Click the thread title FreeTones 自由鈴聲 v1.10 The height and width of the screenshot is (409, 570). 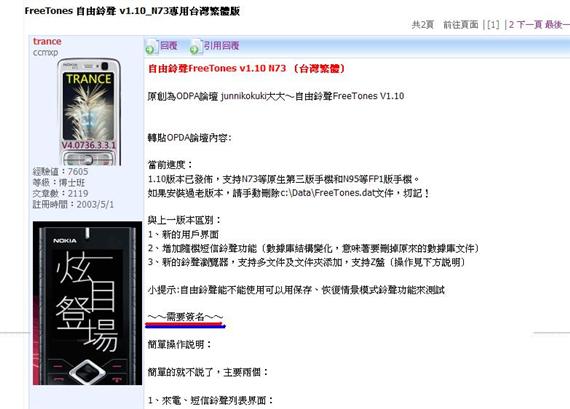pyautogui.click(x=132, y=11)
